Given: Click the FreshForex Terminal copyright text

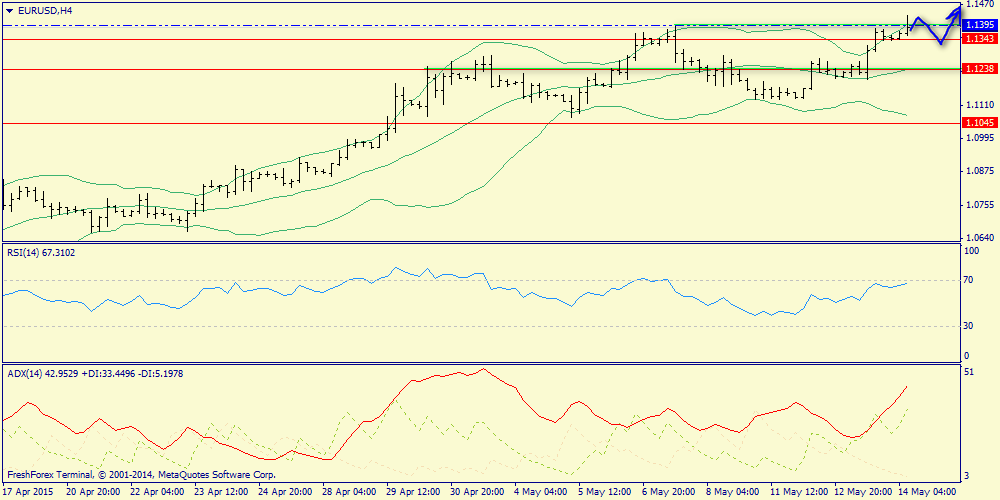Looking at the screenshot, I should pyautogui.click(x=141, y=475).
